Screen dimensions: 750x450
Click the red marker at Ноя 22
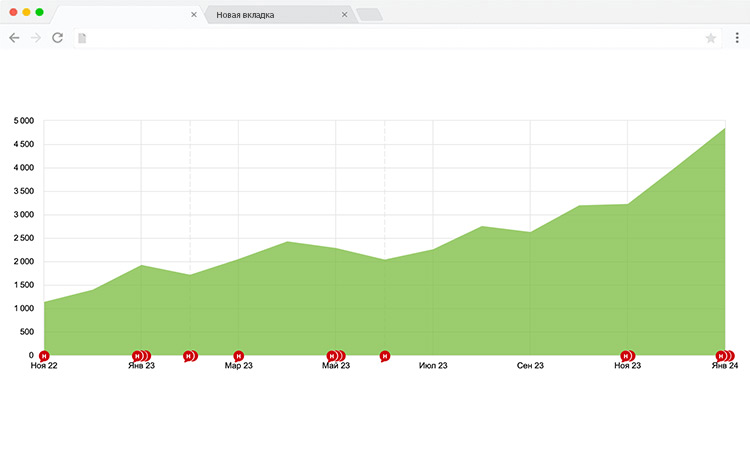coord(44,356)
